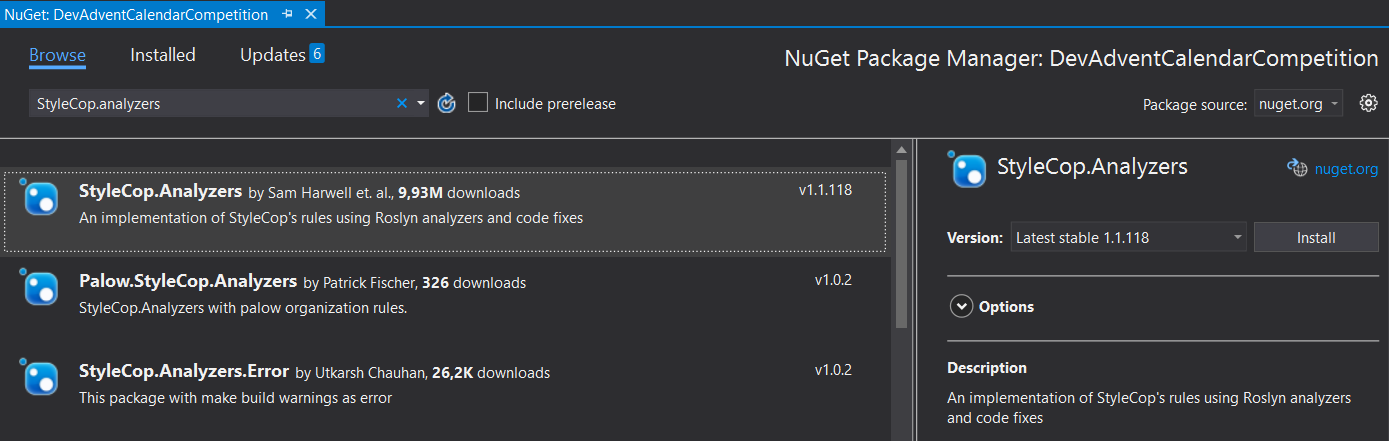Screen dimensions: 1389x441
Task: Click the globe icon beside nuget.org link
Action: (x=1297, y=169)
